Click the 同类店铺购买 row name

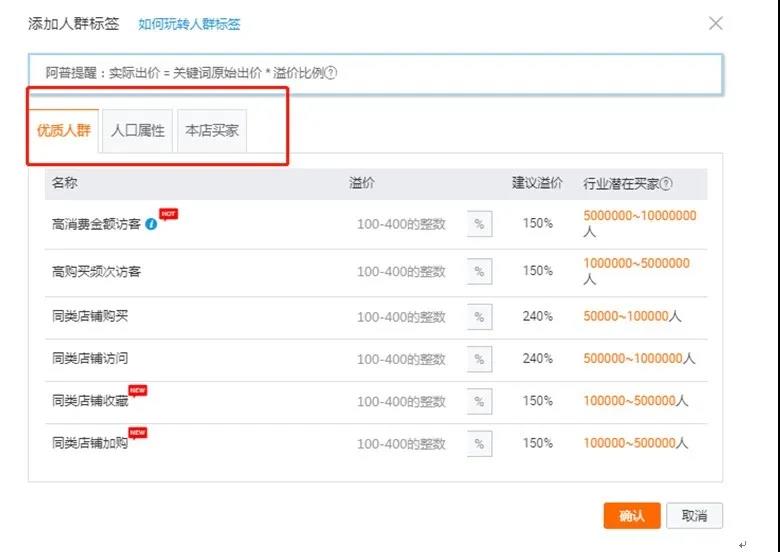pyautogui.click(x=90, y=317)
